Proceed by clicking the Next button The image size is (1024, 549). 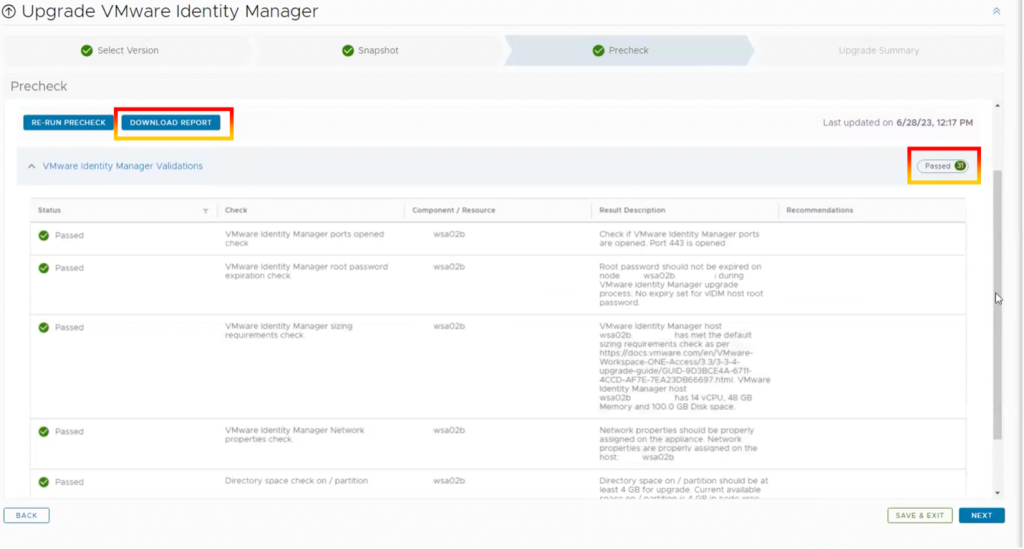pyautogui.click(x=981, y=516)
